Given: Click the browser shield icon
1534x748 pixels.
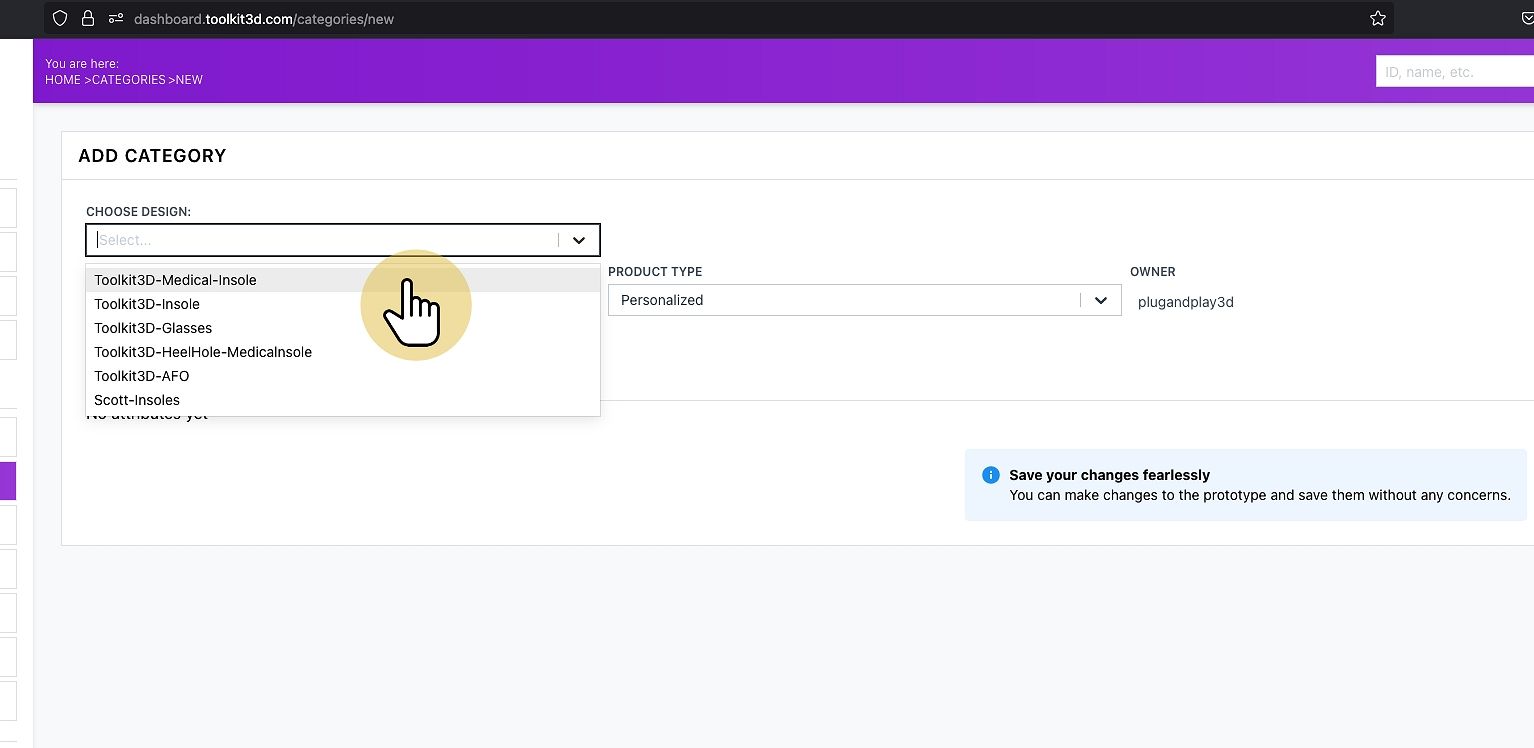Looking at the screenshot, I should [60, 18].
